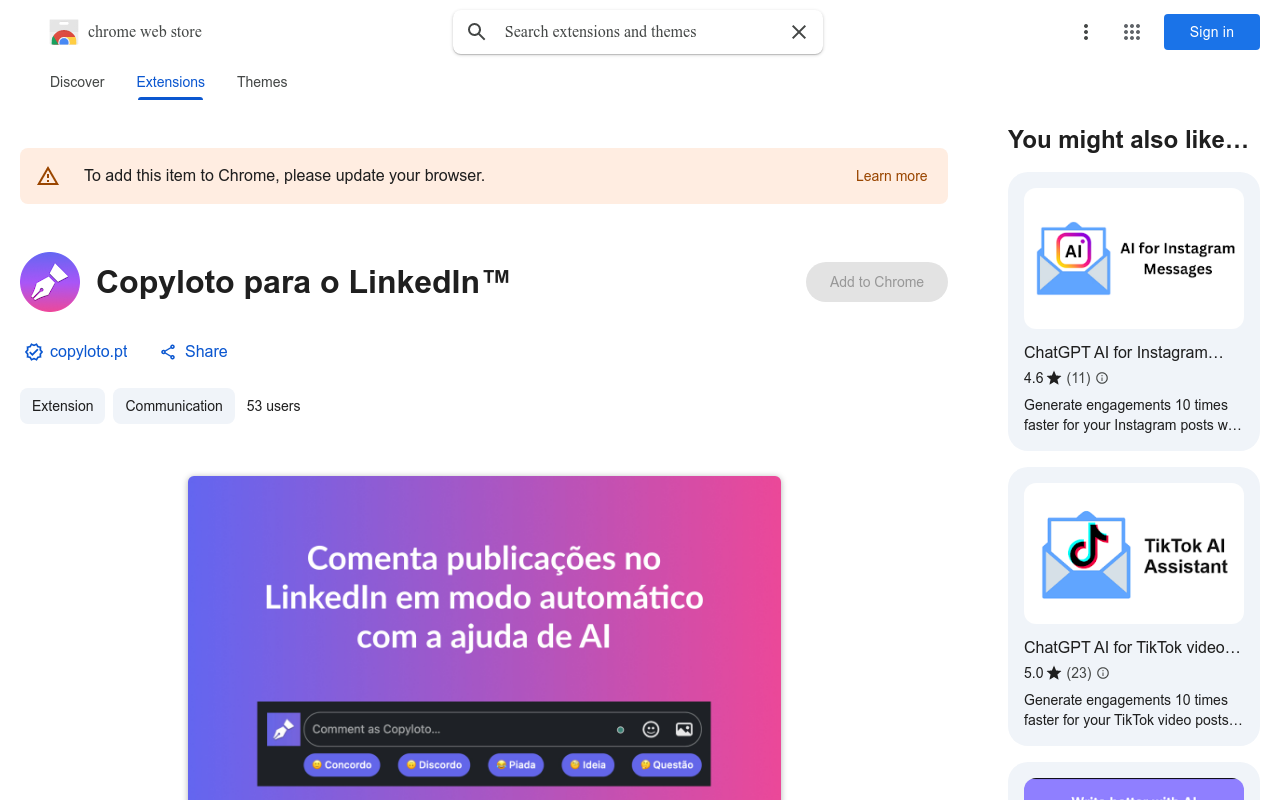Open ChatGPT AI for Instagram title
Screen dimensions: 1280x800
pyautogui.click(x=1124, y=352)
